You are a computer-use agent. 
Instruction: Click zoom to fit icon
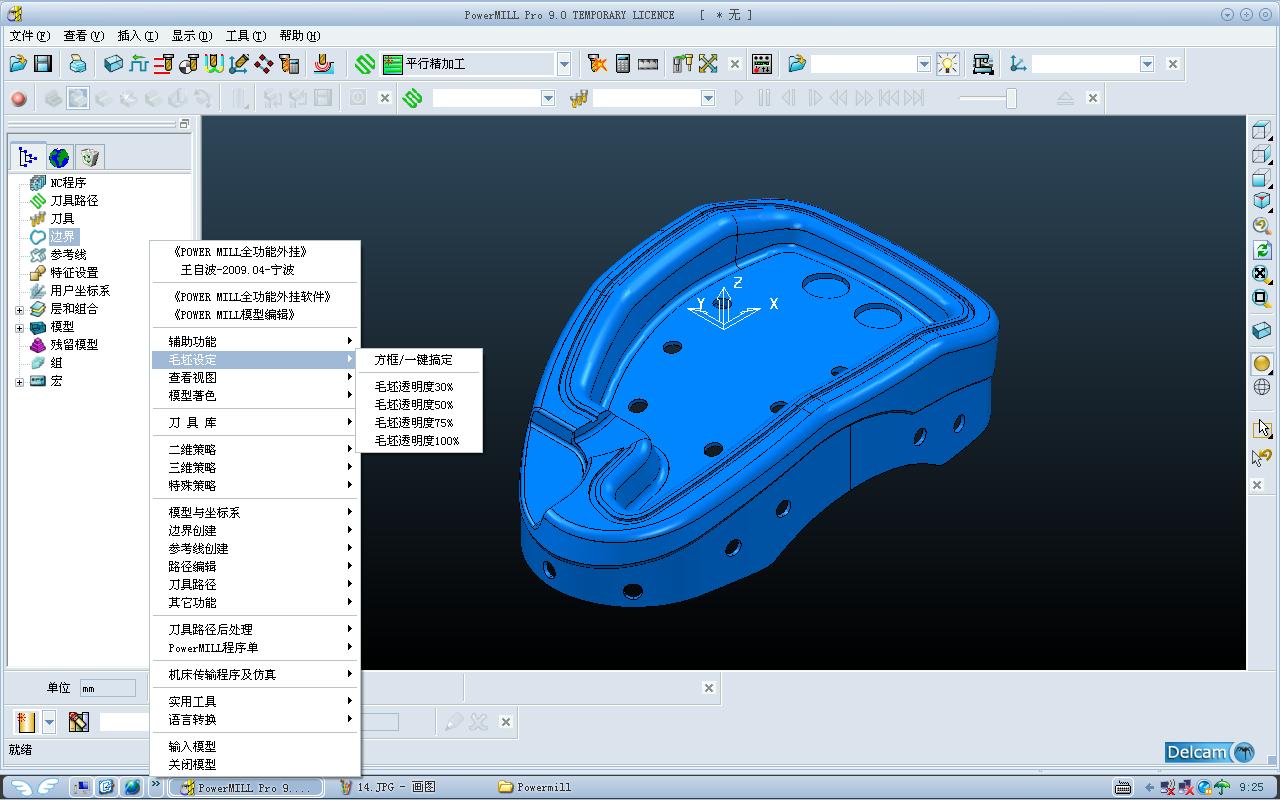1262,273
